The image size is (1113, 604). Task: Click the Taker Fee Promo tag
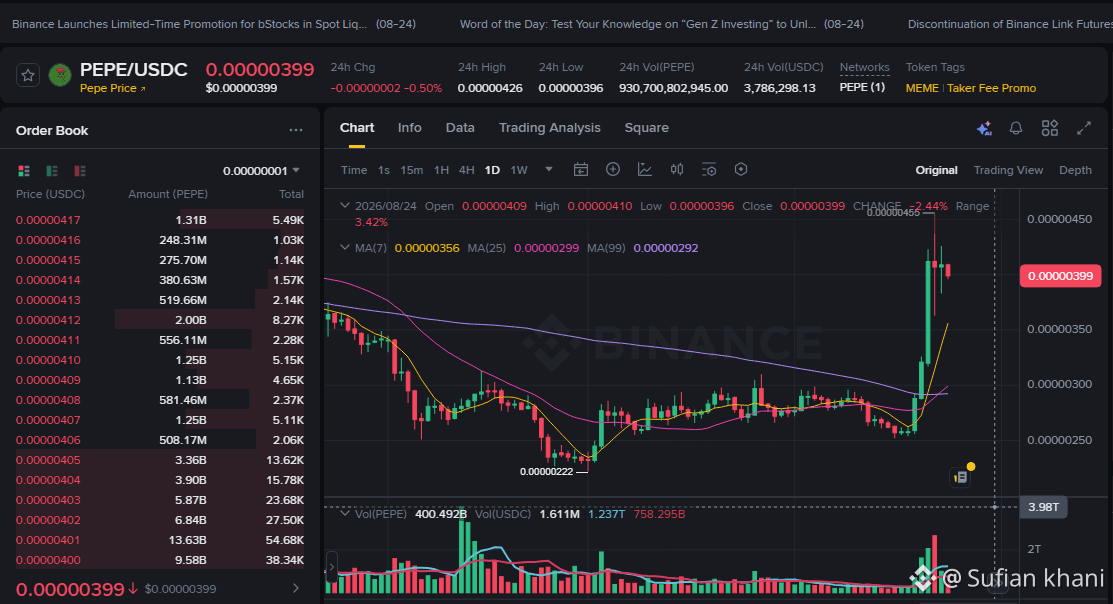pos(992,88)
